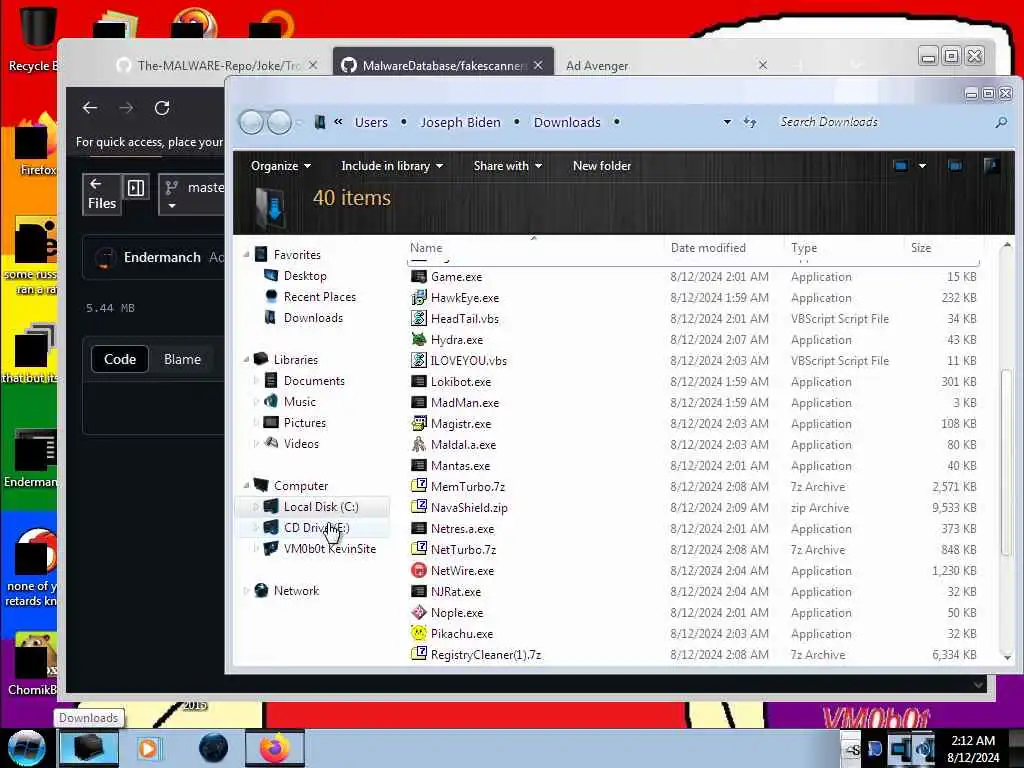Select Magistr.exe file icon
The width and height of the screenshot is (1024, 768).
[419, 424]
